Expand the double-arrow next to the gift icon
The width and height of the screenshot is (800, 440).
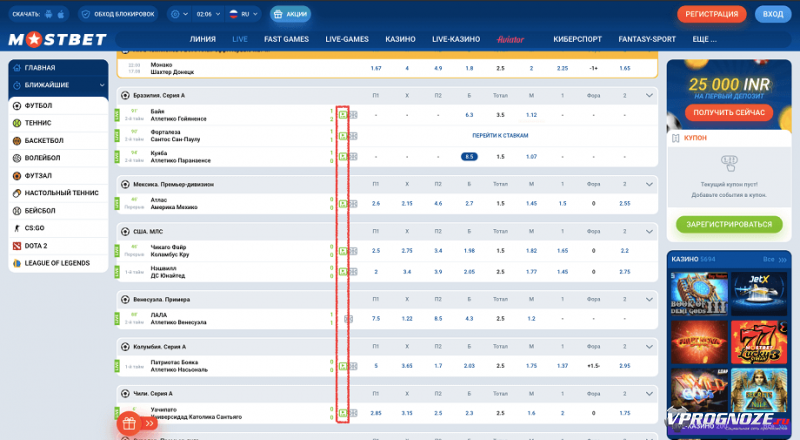click(149, 423)
